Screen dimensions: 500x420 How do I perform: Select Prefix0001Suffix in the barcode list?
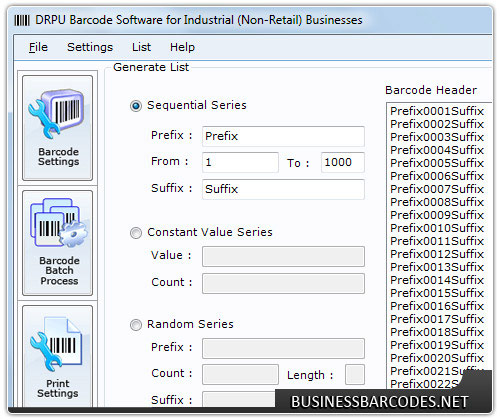437,111
